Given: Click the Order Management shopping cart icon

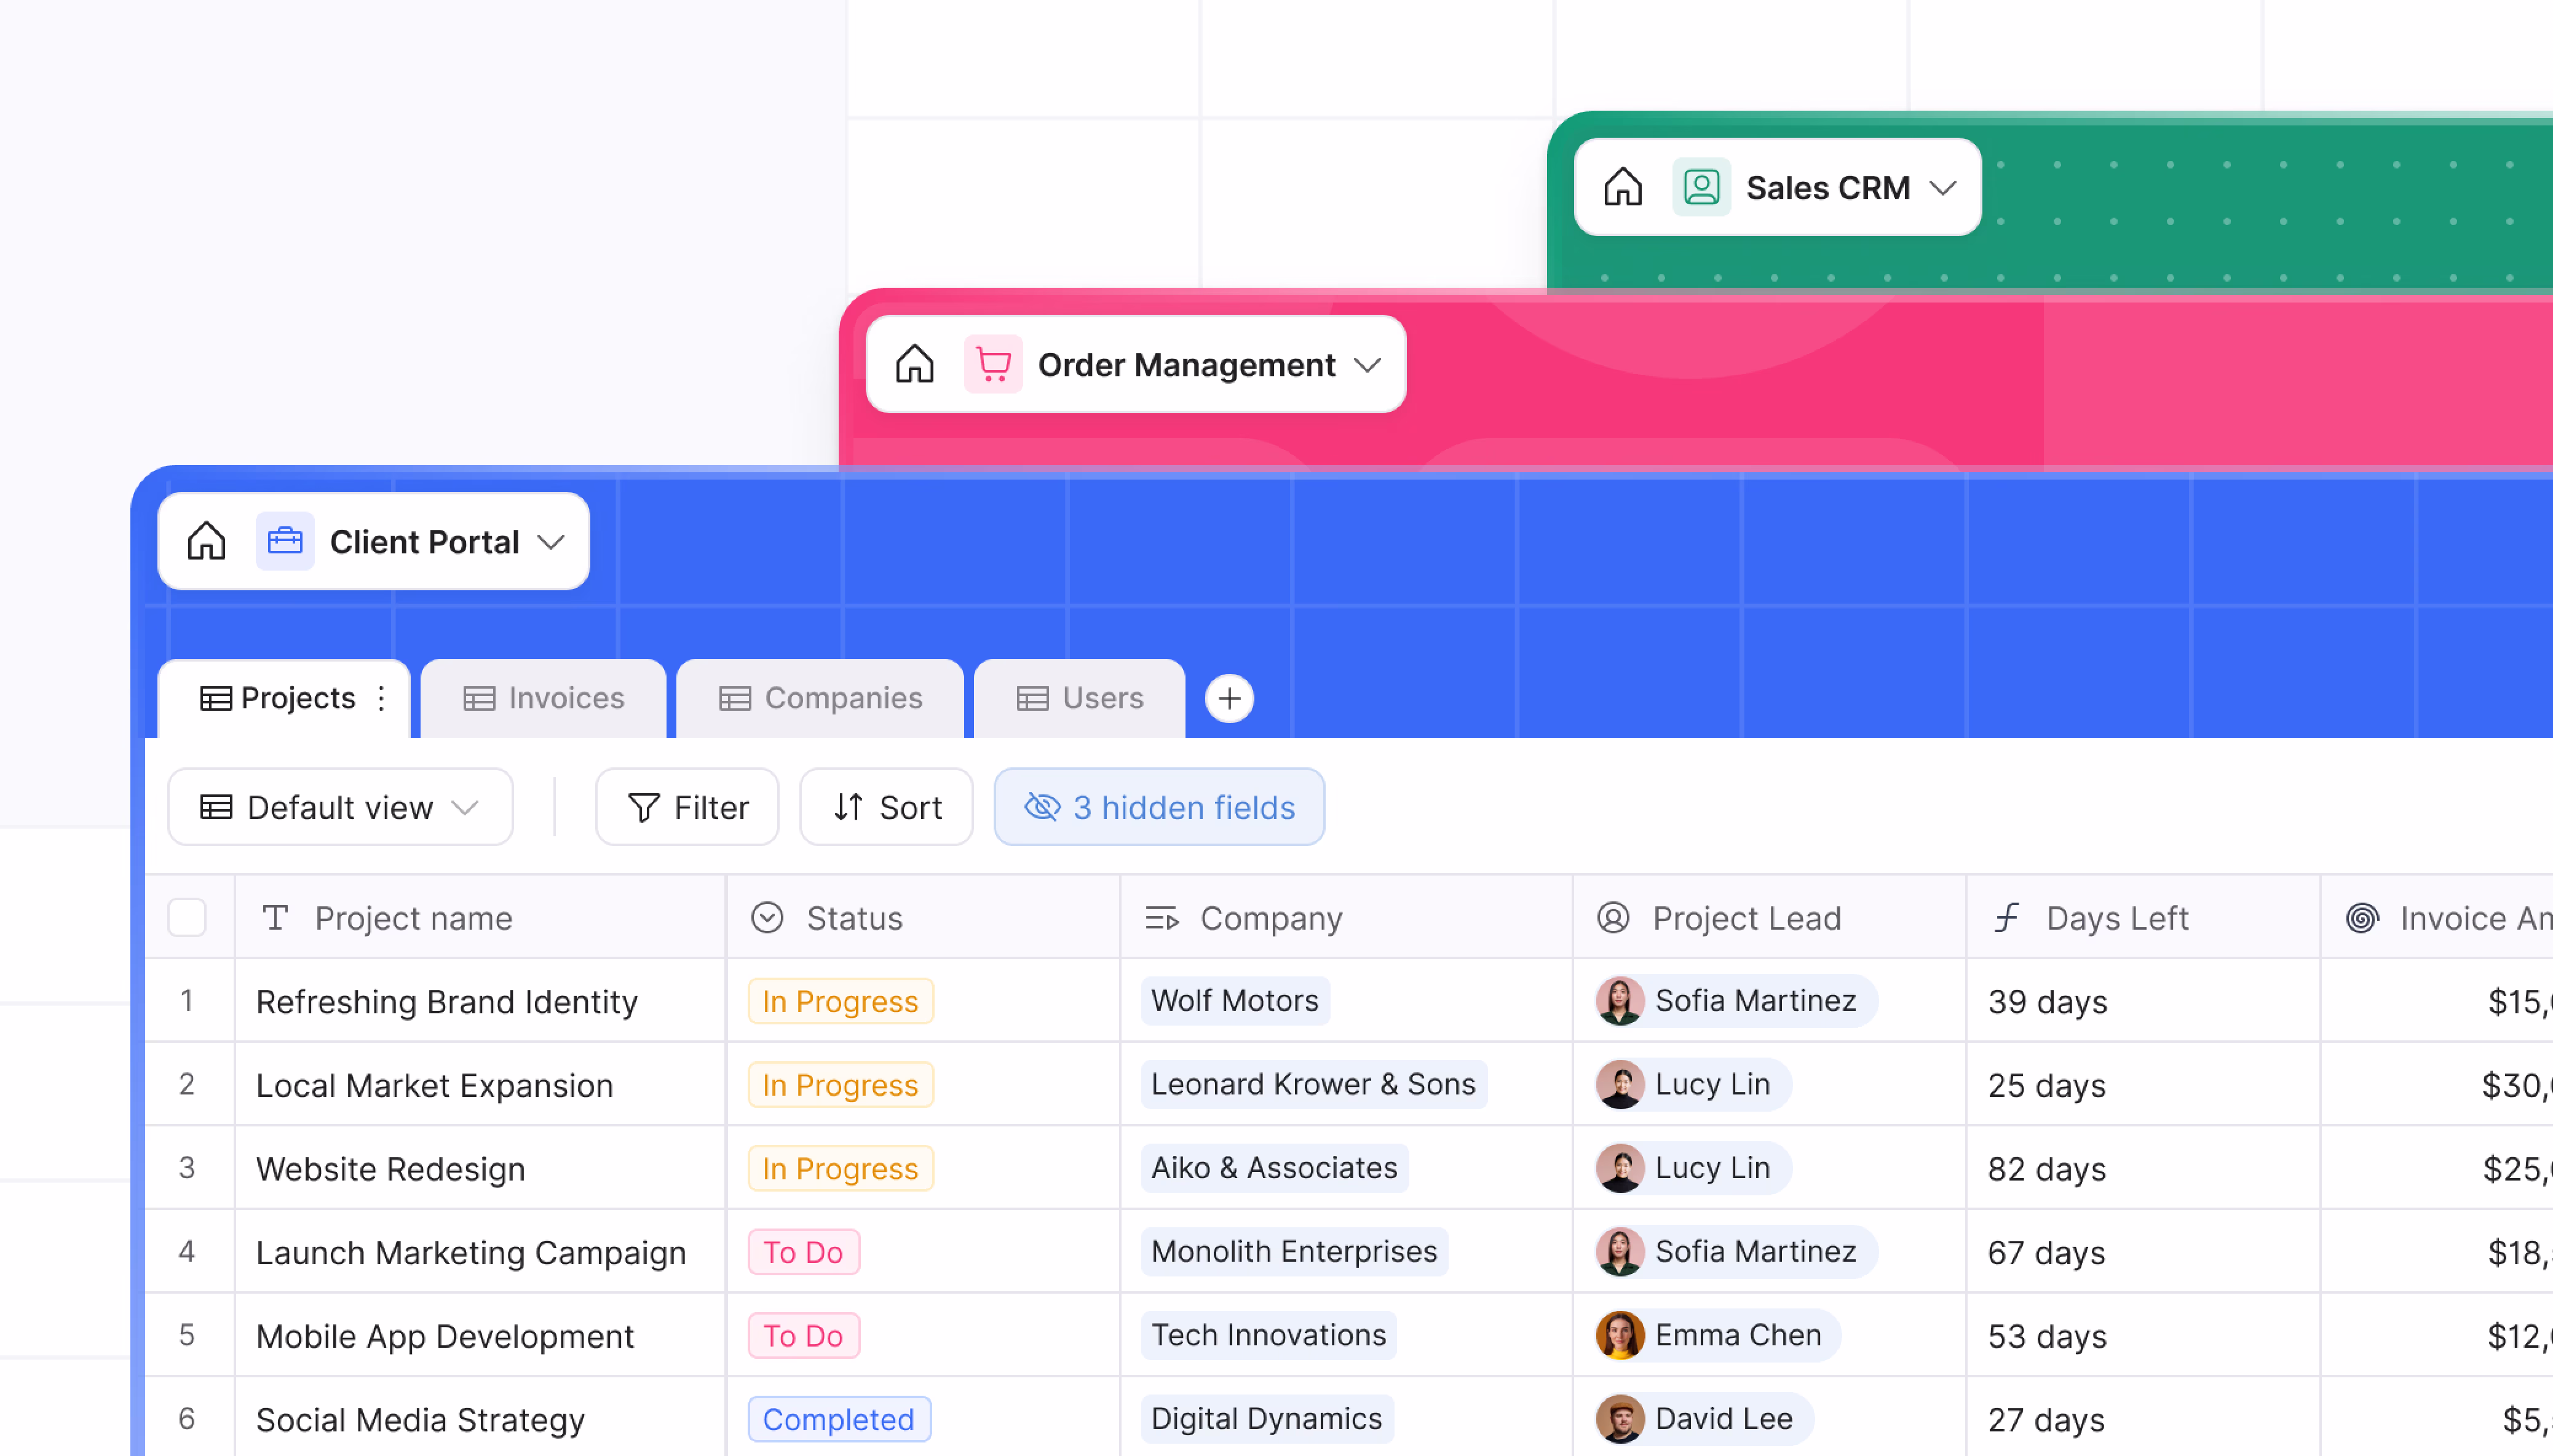Looking at the screenshot, I should coord(992,364).
